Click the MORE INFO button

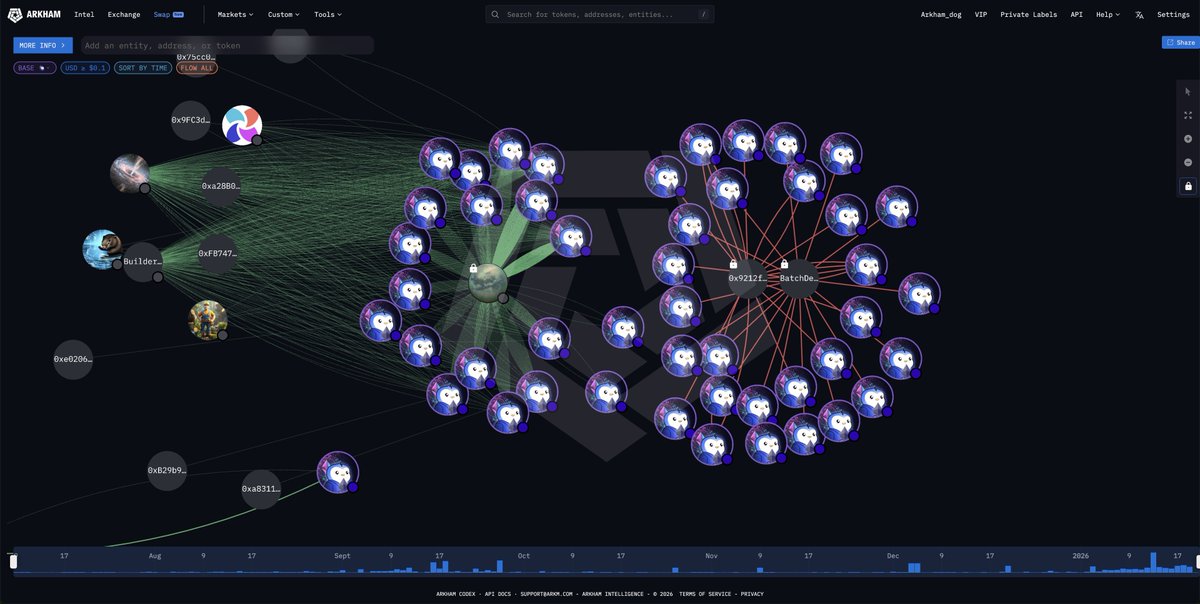(43, 45)
